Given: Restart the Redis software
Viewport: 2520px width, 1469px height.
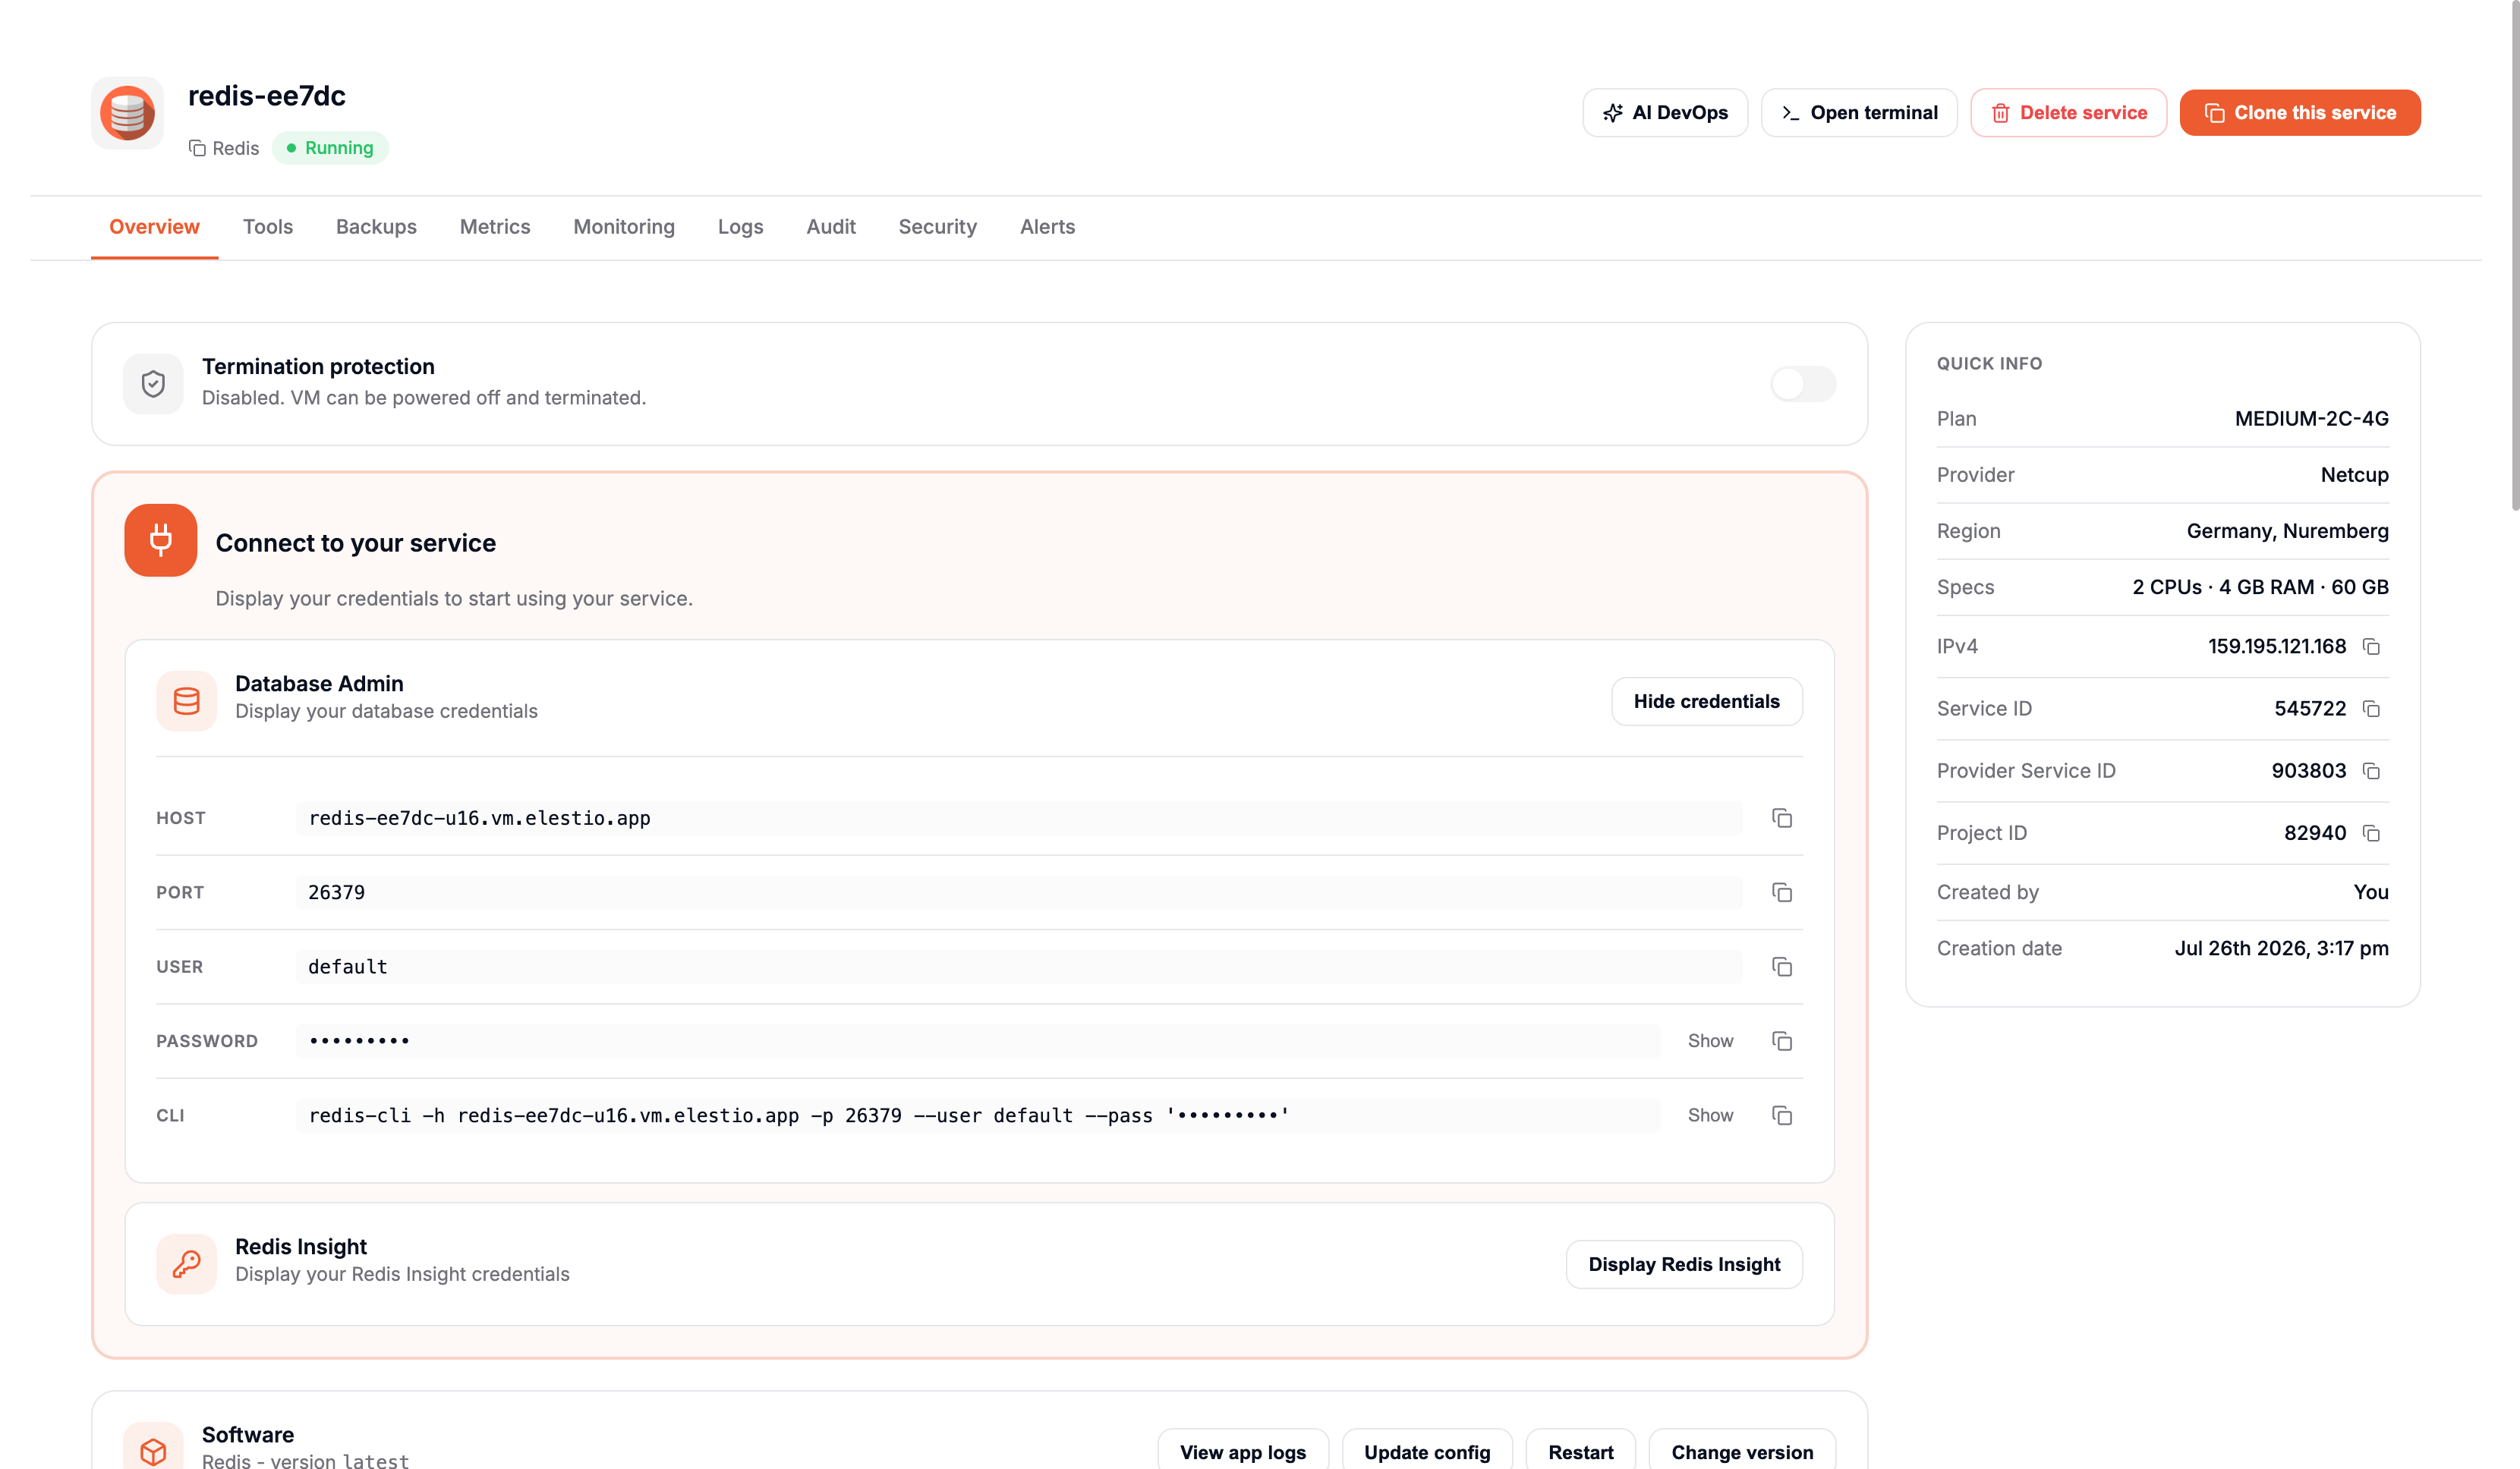Looking at the screenshot, I should tap(1580, 1451).
